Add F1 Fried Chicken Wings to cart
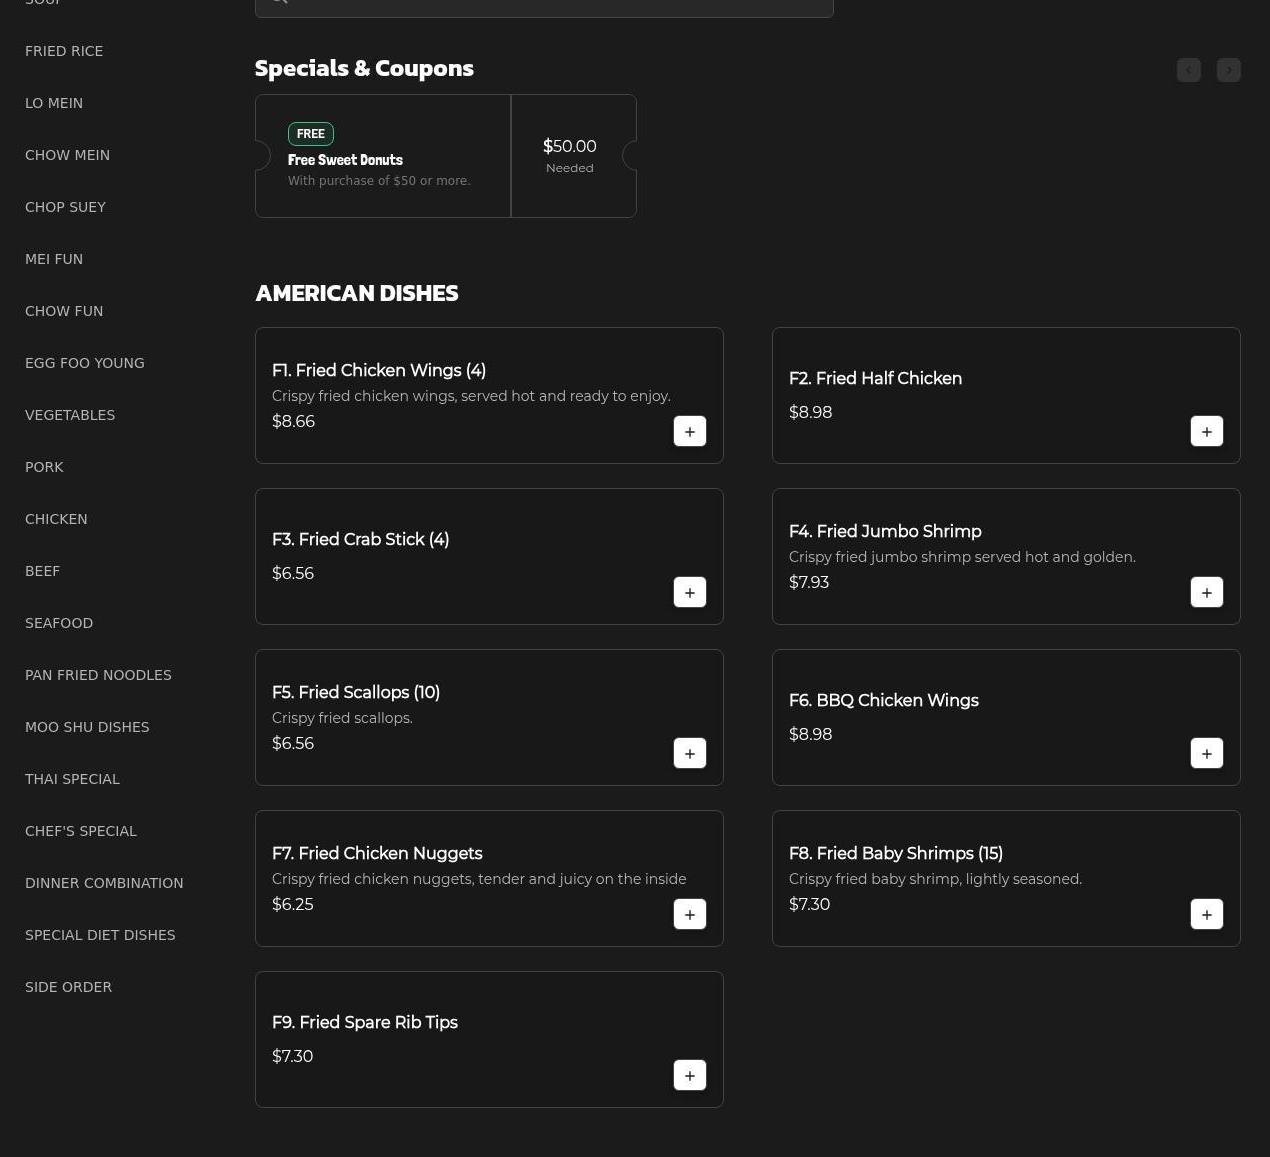This screenshot has height=1157, width=1270. click(x=689, y=431)
